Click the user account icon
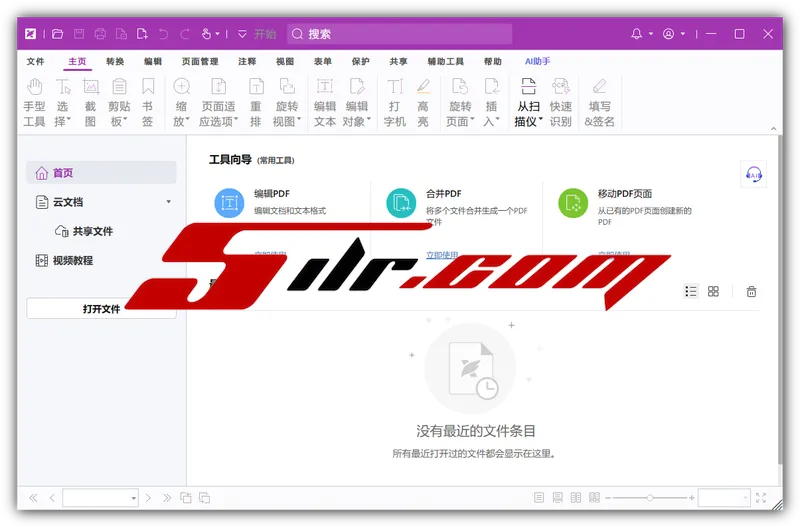The width and height of the screenshot is (800, 527). coord(668,34)
